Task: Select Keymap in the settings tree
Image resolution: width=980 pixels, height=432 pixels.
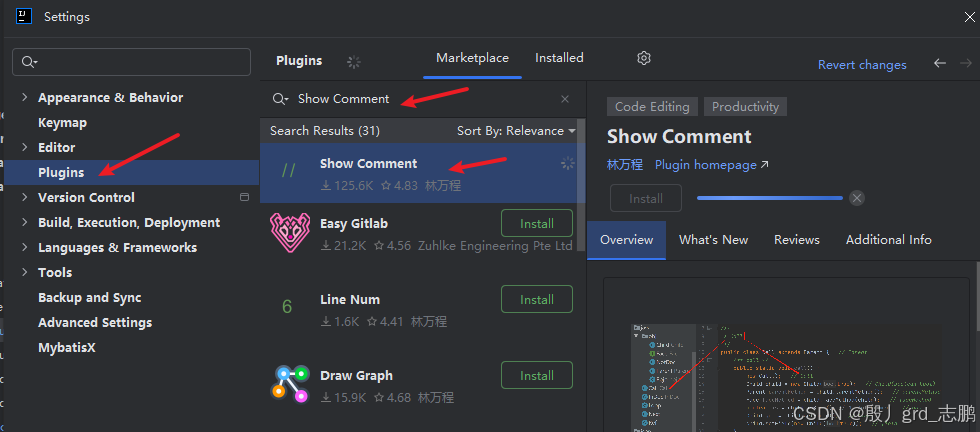Action: pyautogui.click(x=62, y=123)
